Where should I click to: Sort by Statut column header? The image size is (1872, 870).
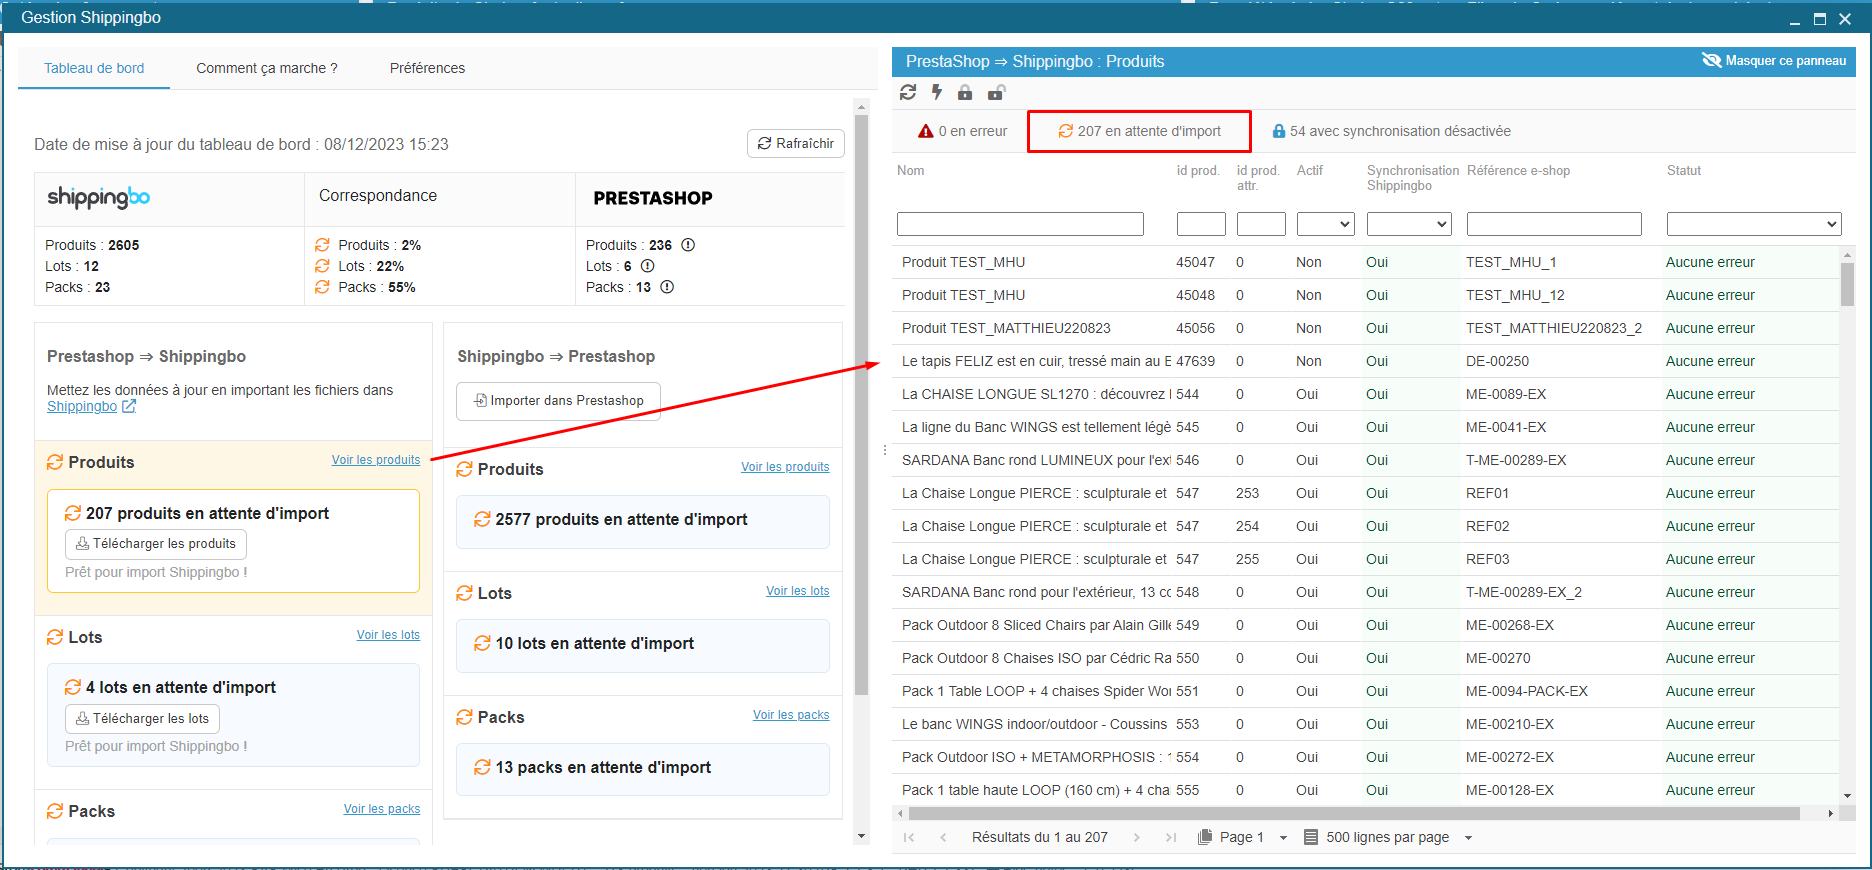[x=1684, y=171]
